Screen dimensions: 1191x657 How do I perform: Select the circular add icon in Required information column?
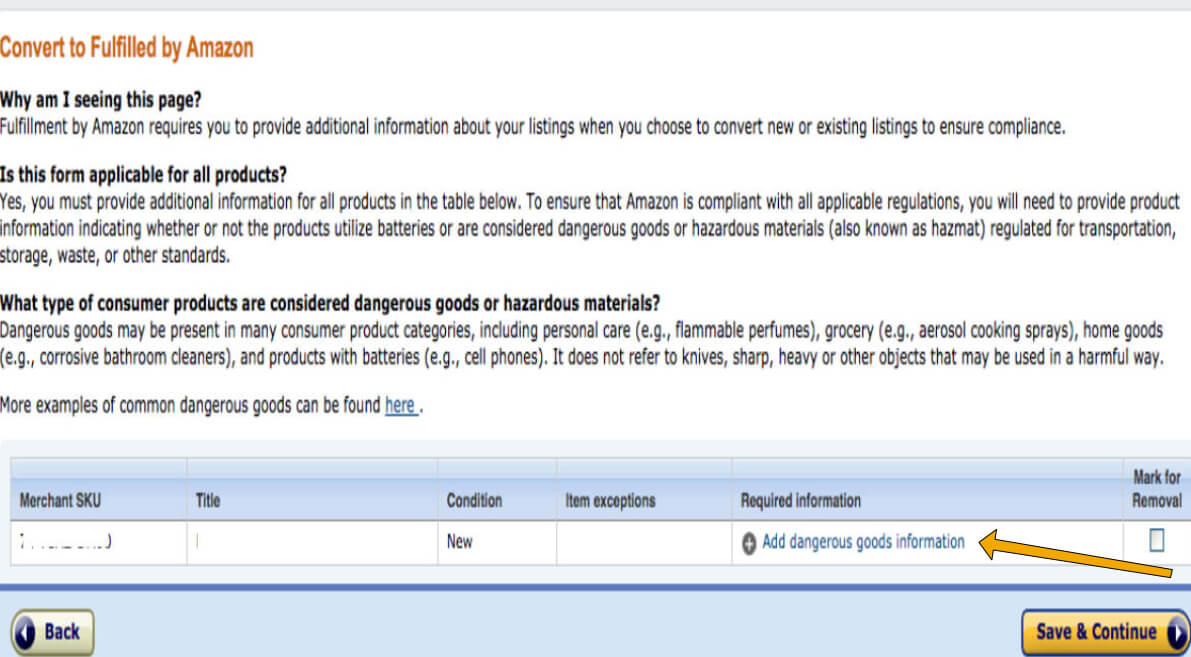(749, 541)
